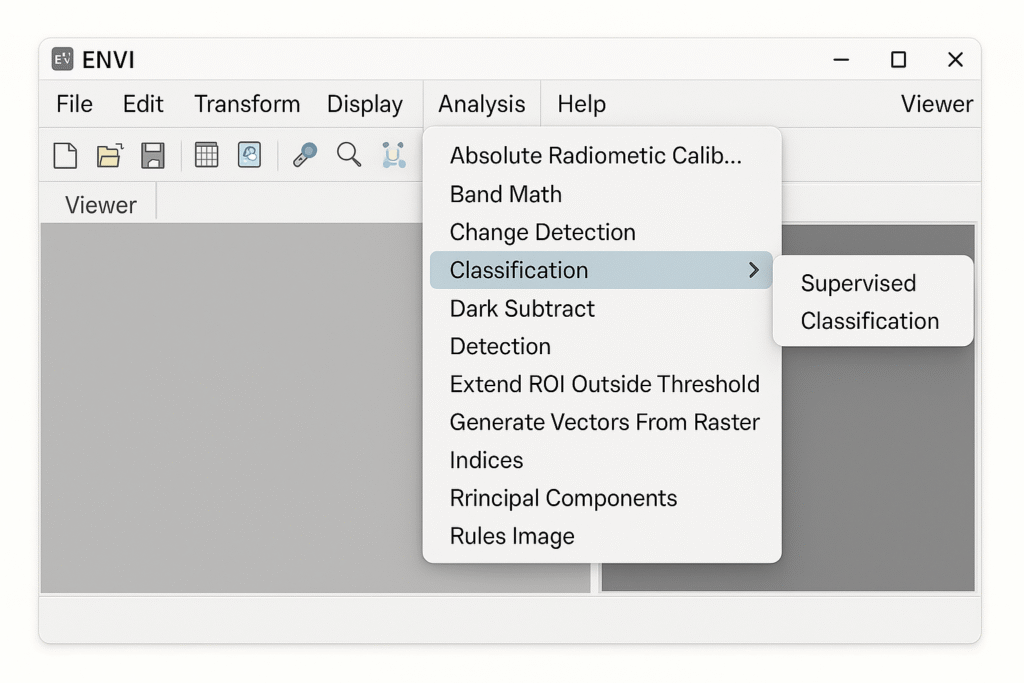This screenshot has height=683, width=1024.
Task: Minimize the ENVI window
Action: point(841,59)
